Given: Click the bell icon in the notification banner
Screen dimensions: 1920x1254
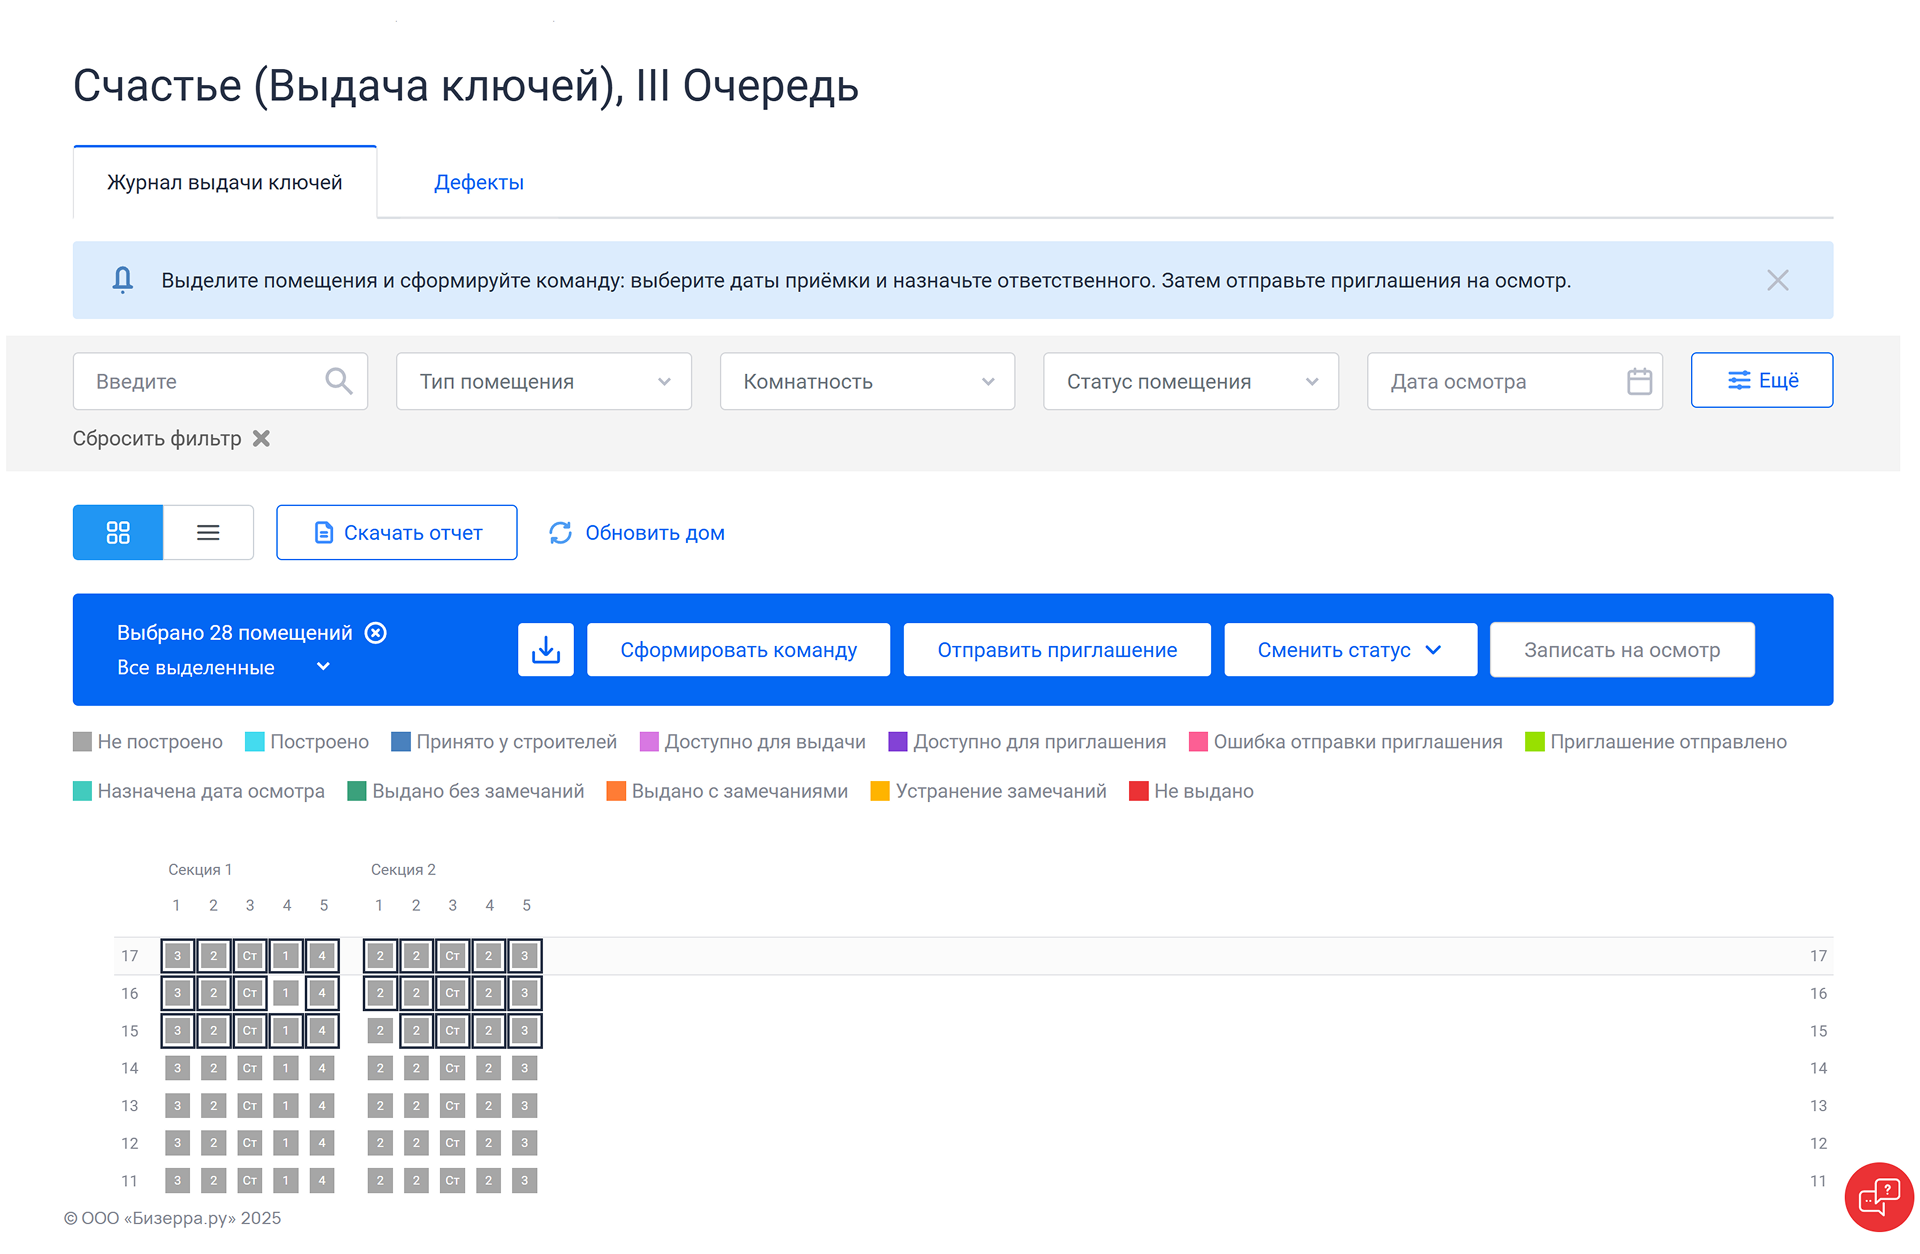Looking at the screenshot, I should pyautogui.click(x=123, y=280).
